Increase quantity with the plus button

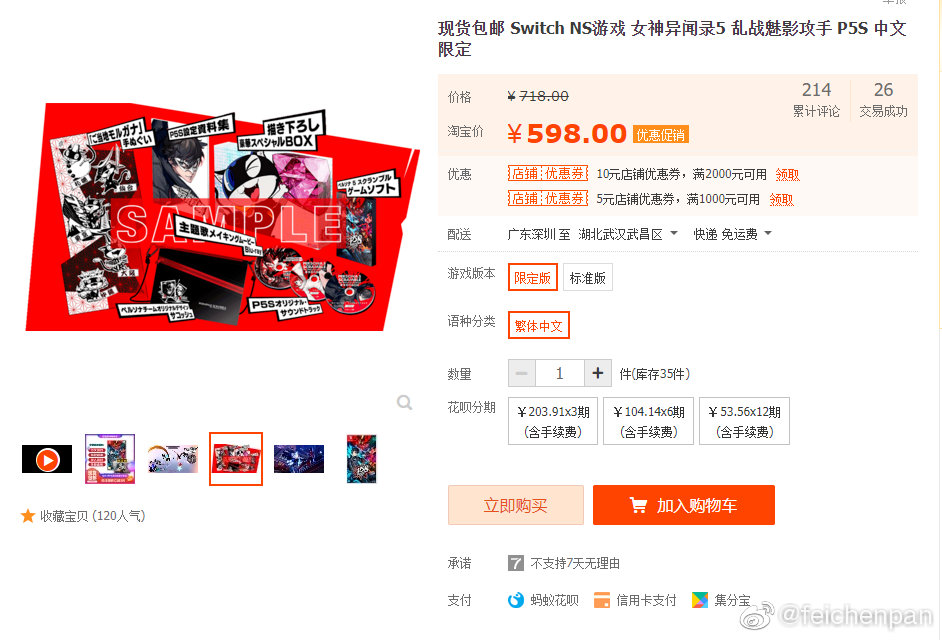click(598, 373)
